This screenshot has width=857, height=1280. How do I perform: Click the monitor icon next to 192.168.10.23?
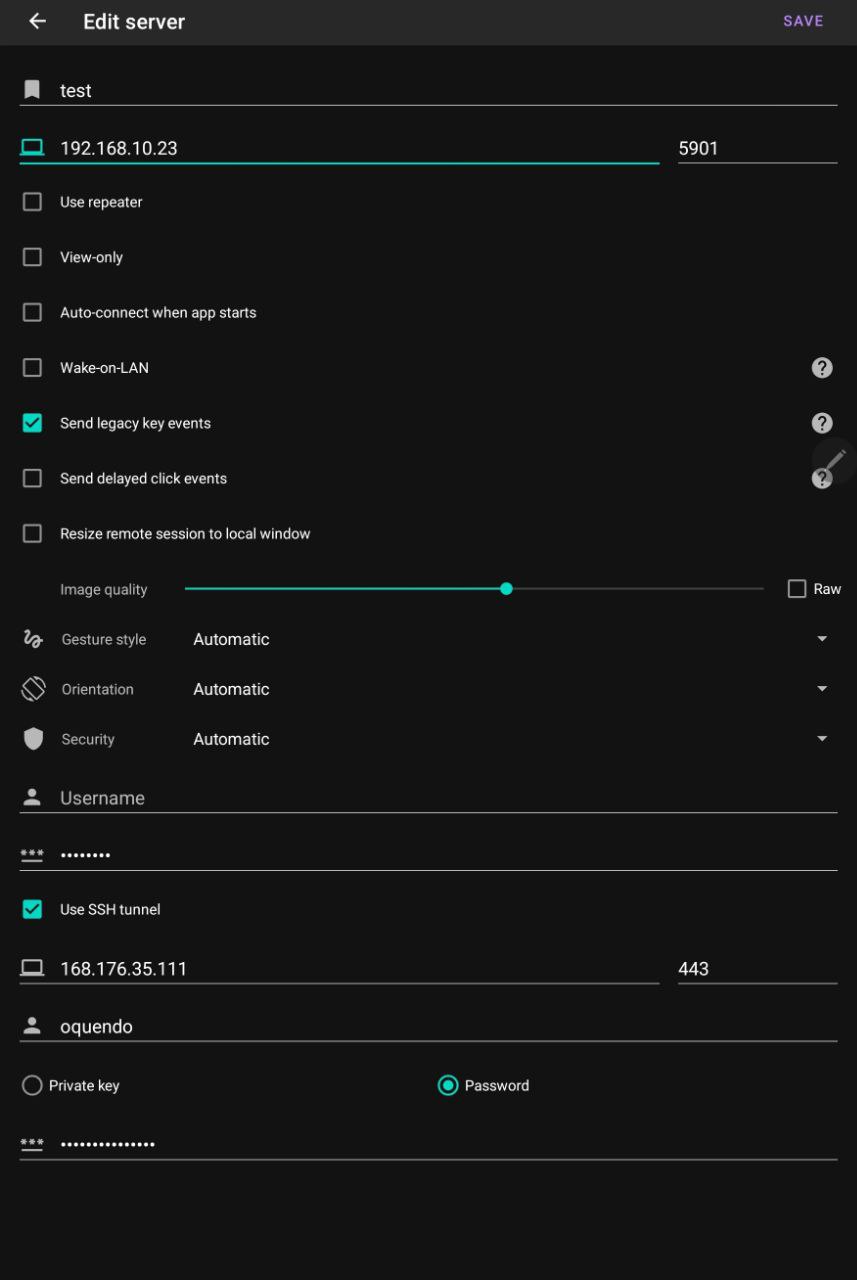(x=32, y=146)
